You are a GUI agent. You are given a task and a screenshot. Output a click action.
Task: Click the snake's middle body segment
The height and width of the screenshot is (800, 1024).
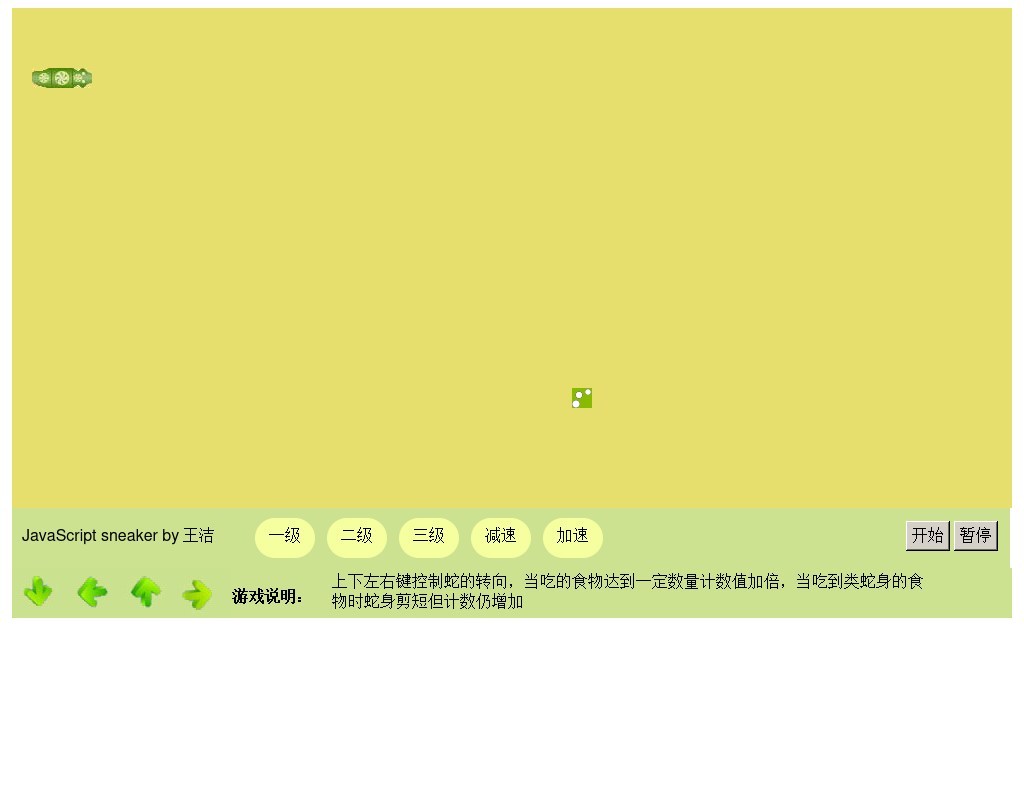pos(62,78)
